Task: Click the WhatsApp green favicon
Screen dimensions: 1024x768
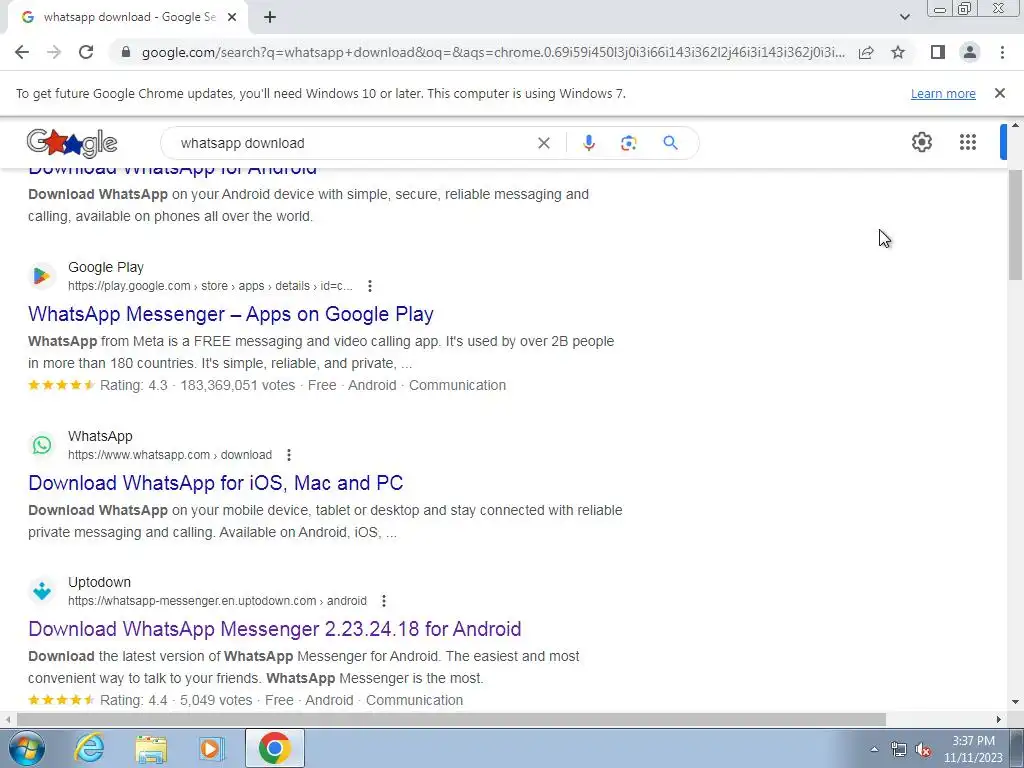Action: tap(42, 445)
